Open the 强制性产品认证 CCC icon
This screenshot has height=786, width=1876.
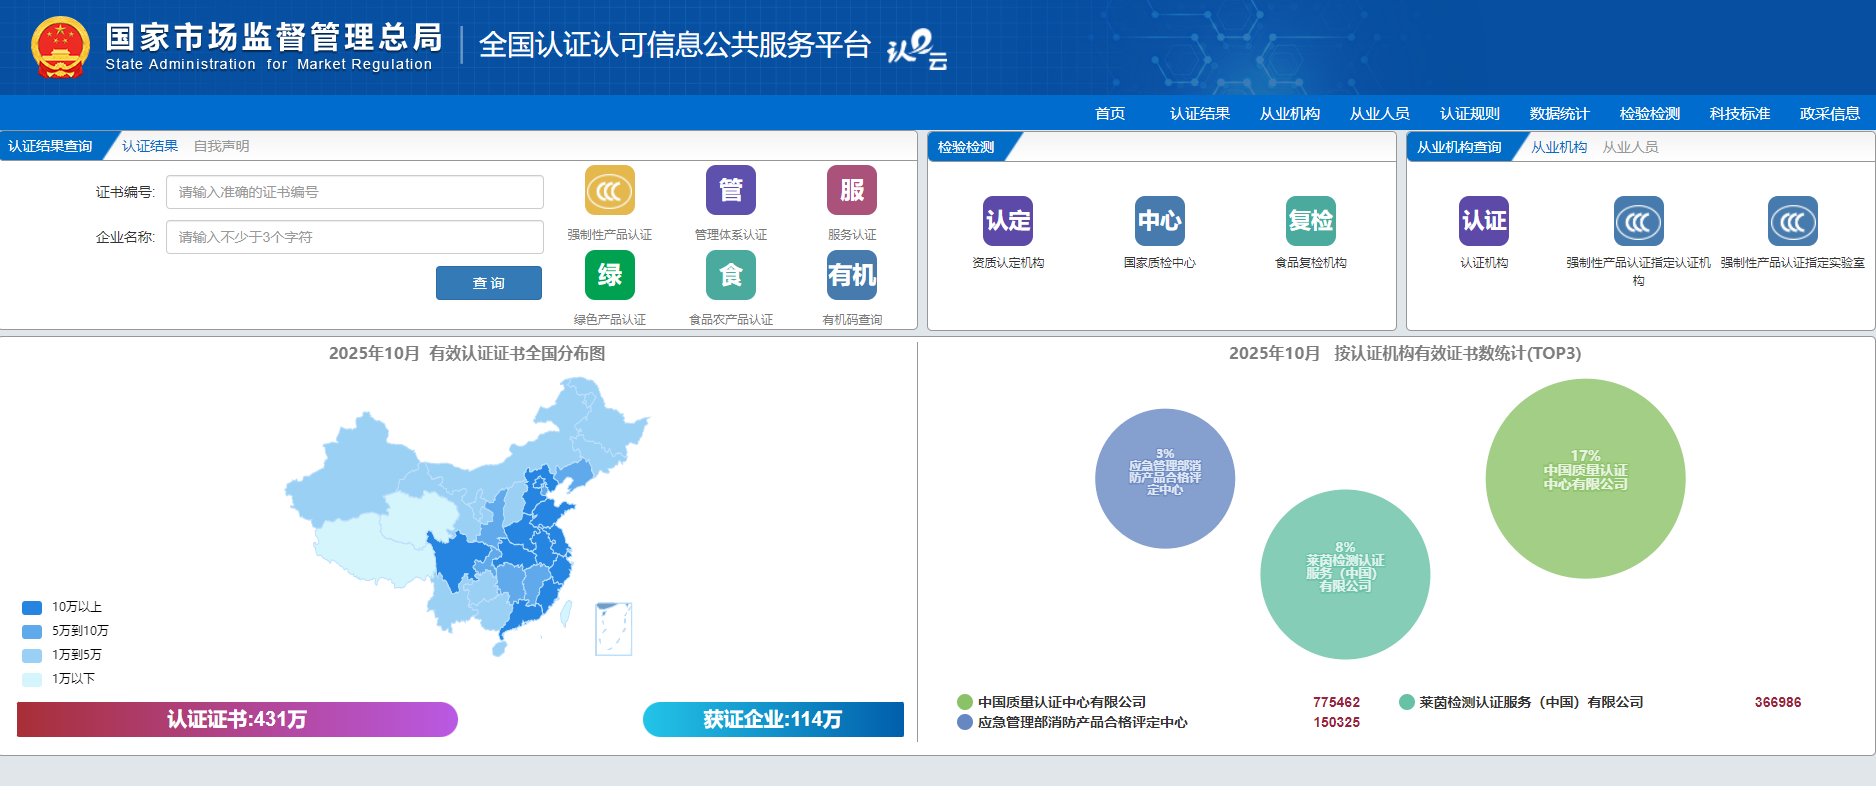[609, 190]
